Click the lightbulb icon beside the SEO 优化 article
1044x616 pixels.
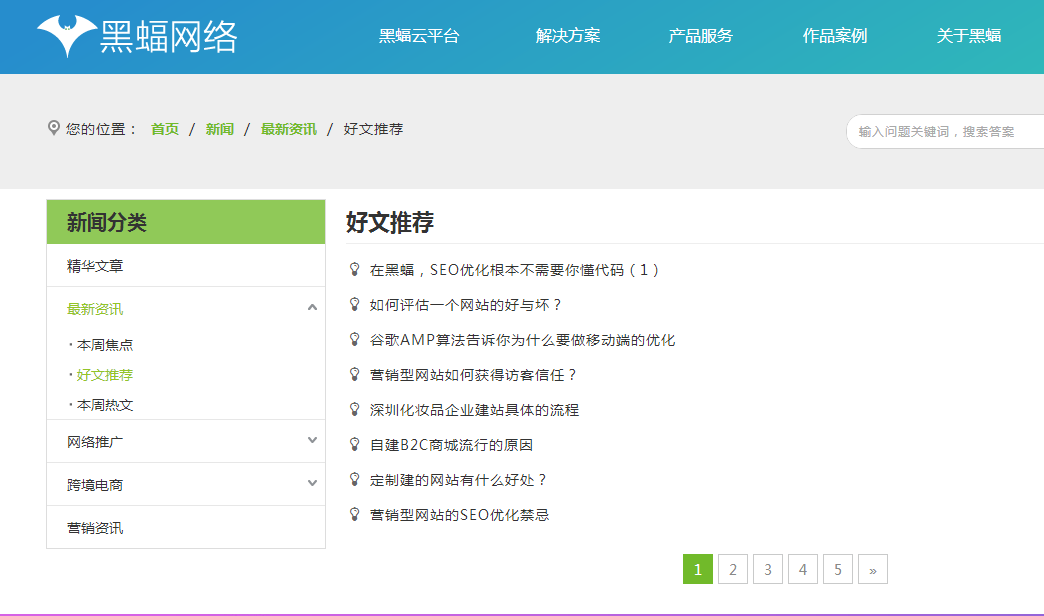point(352,269)
